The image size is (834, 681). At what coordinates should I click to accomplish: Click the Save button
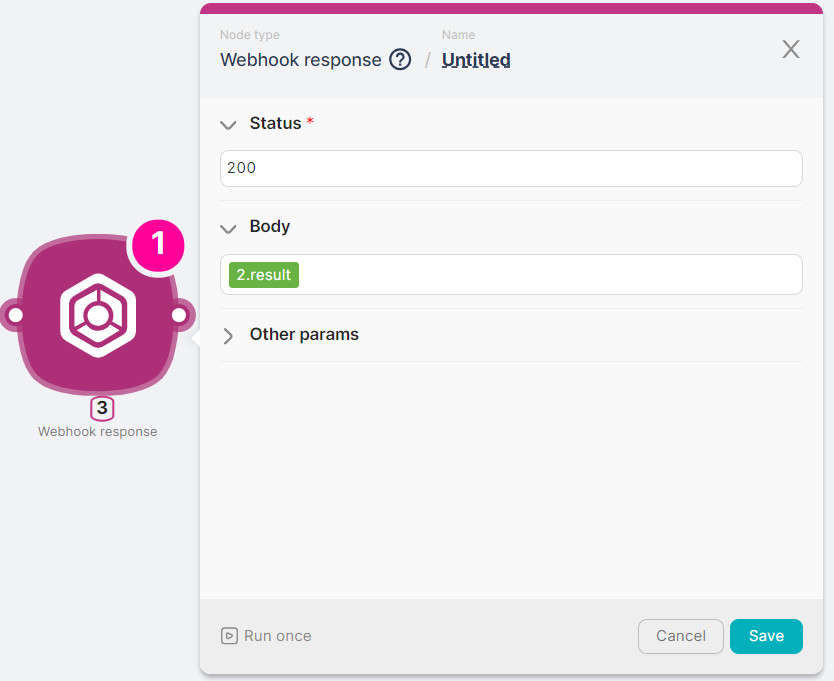click(x=766, y=636)
